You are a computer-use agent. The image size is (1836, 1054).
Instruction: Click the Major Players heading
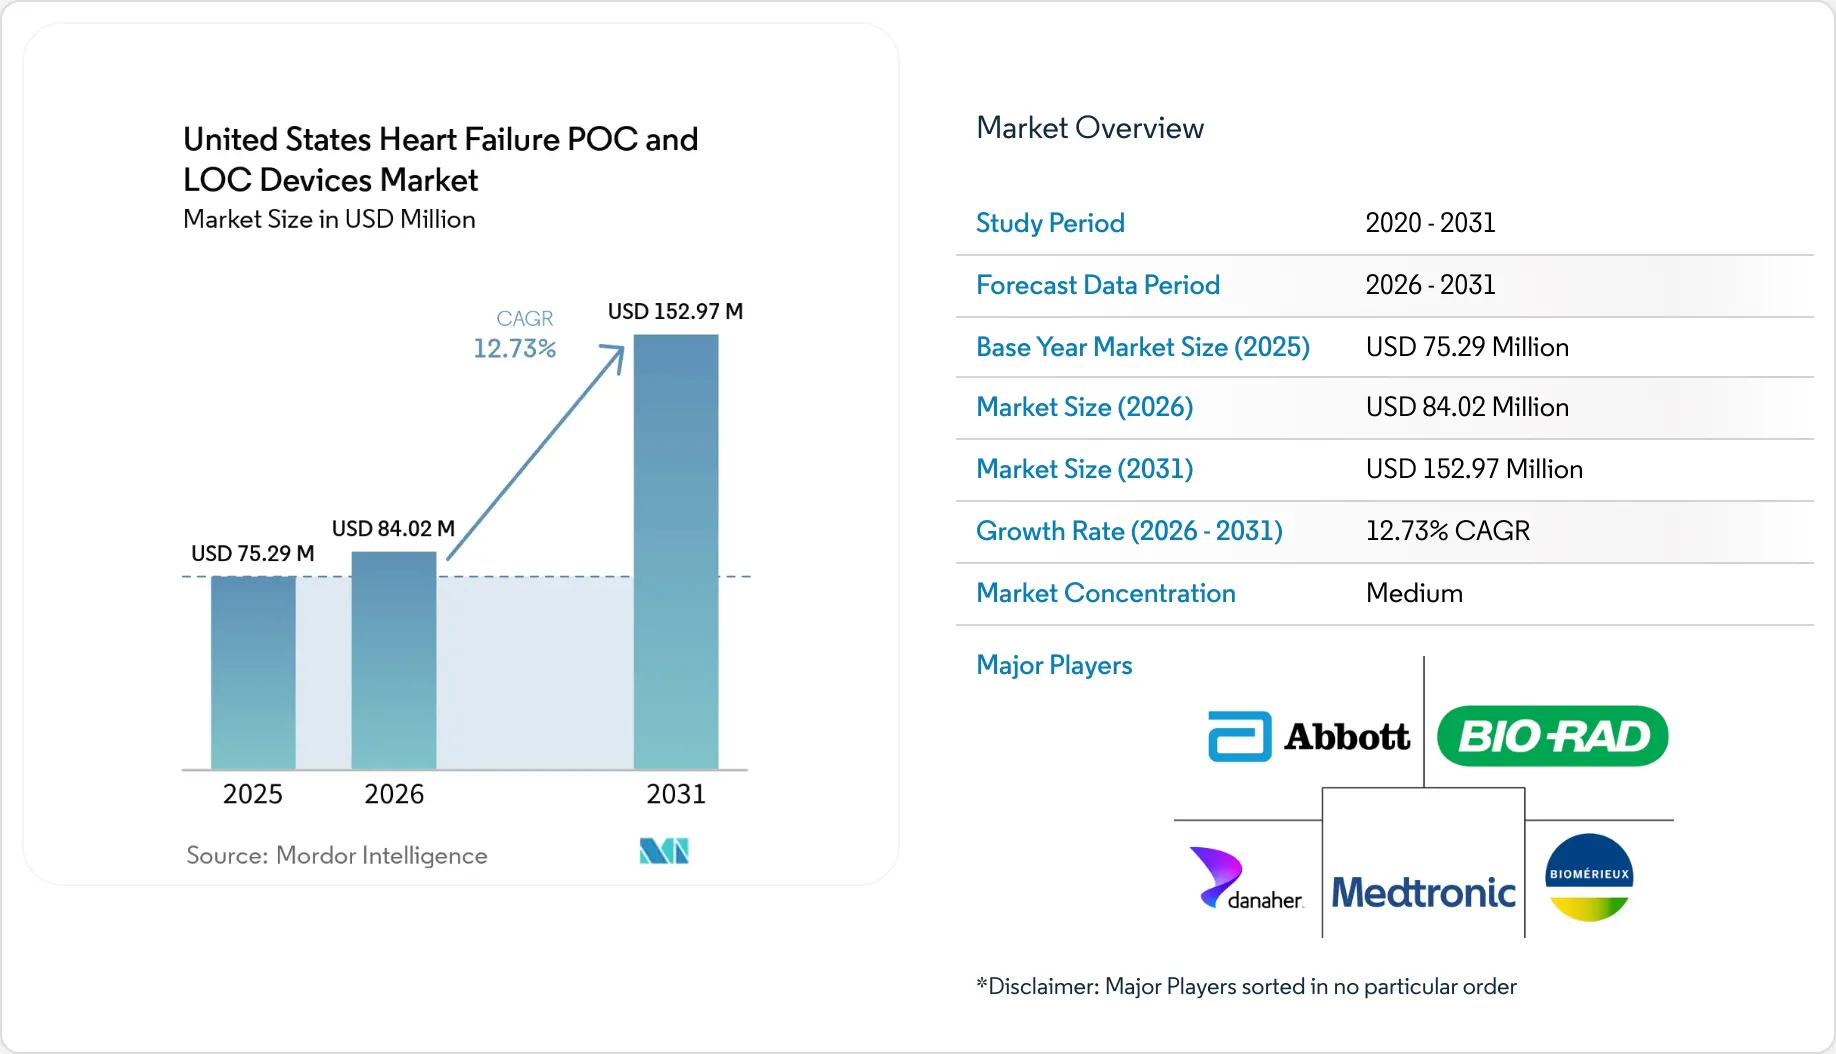click(x=1054, y=665)
